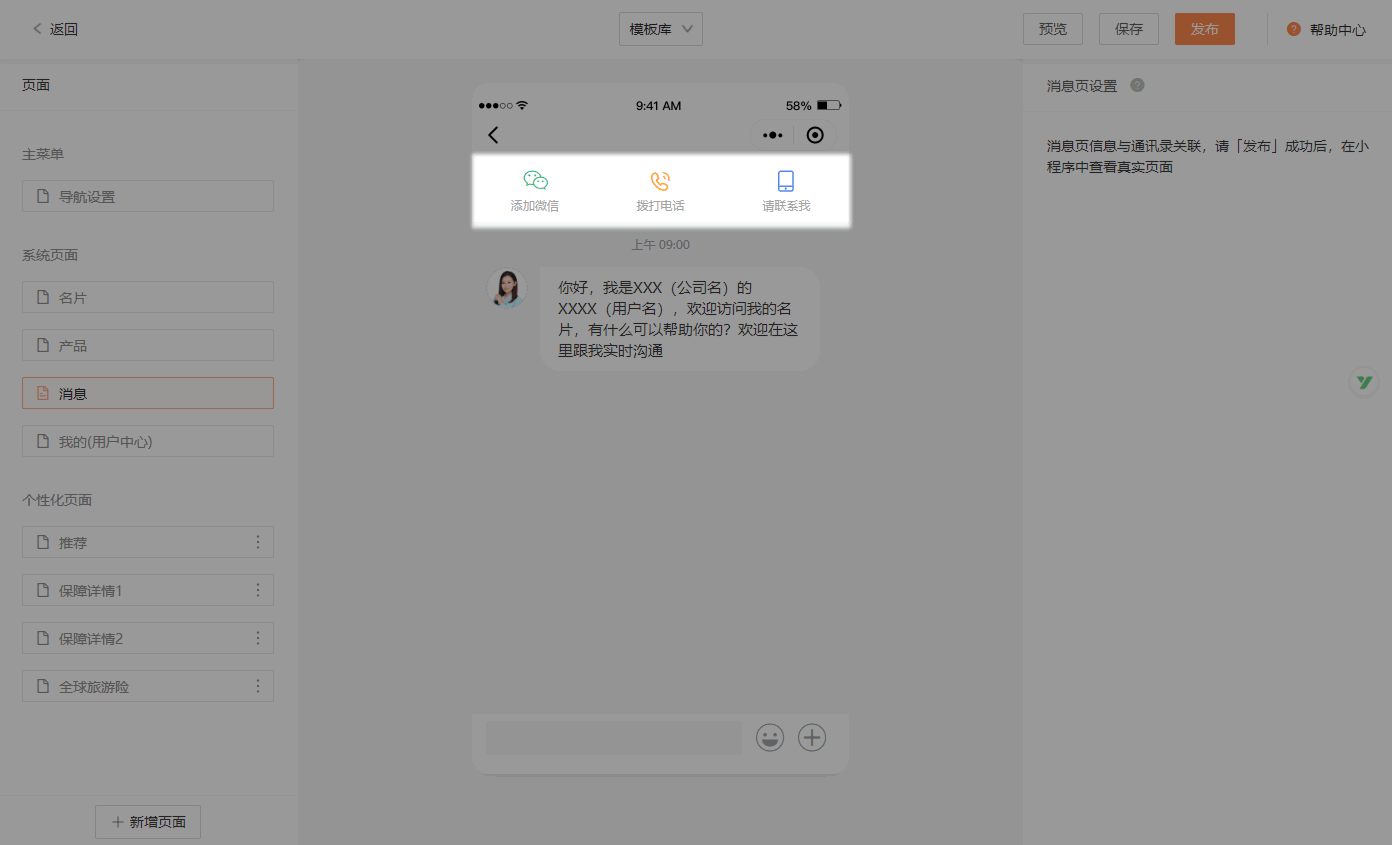
Task: Select the 名片 system page
Action: click(x=148, y=297)
